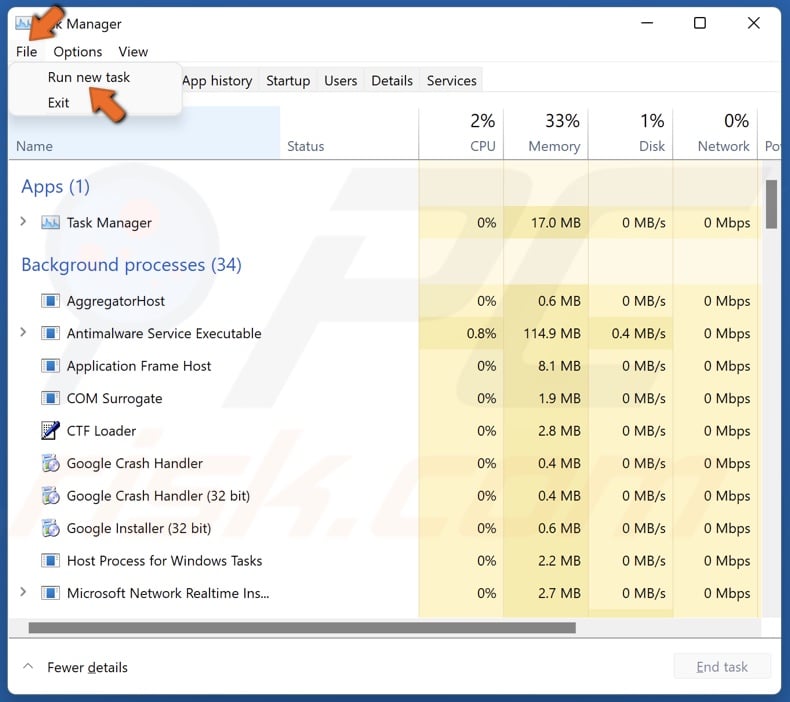790x702 pixels.
Task: Collapse view with Fewer details chevron
Action: (28, 666)
